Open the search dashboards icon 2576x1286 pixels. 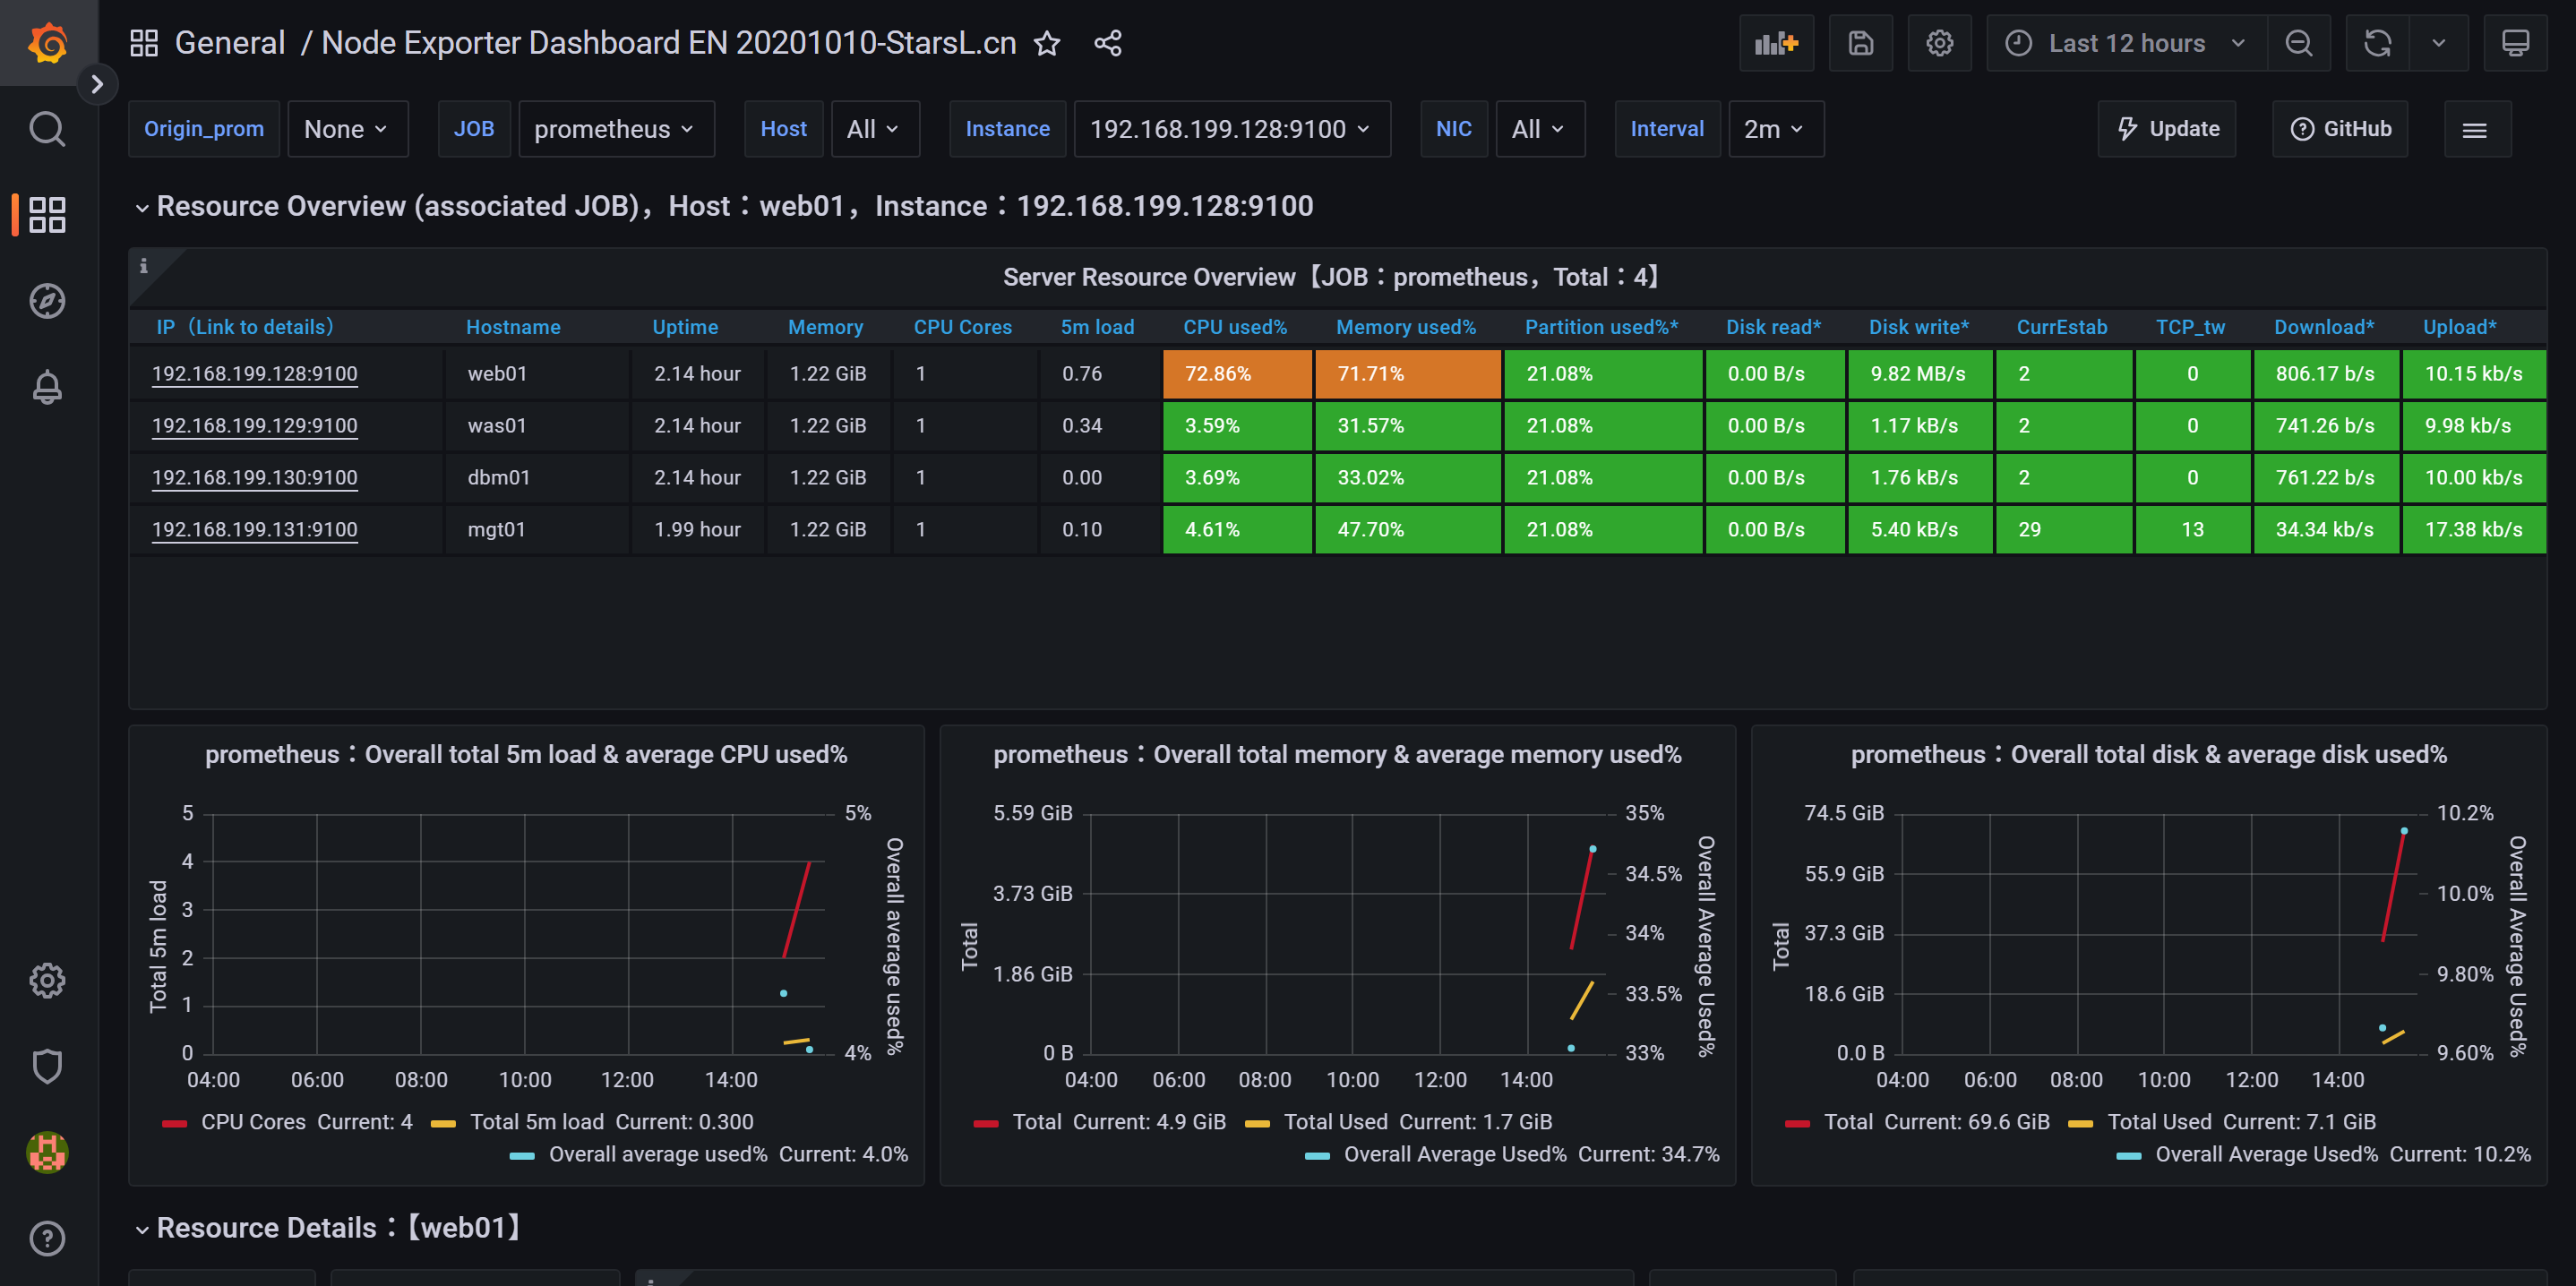pyautogui.click(x=47, y=129)
